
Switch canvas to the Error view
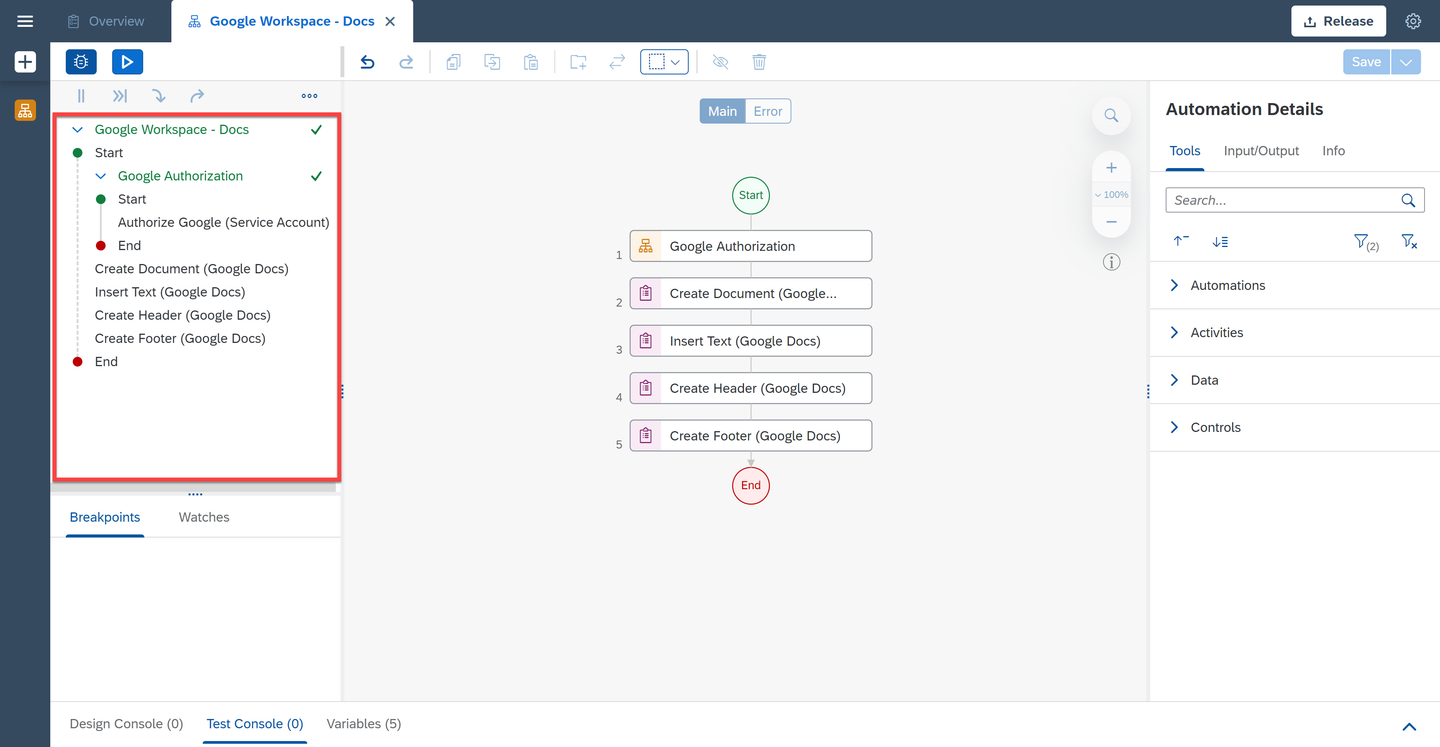pos(768,111)
